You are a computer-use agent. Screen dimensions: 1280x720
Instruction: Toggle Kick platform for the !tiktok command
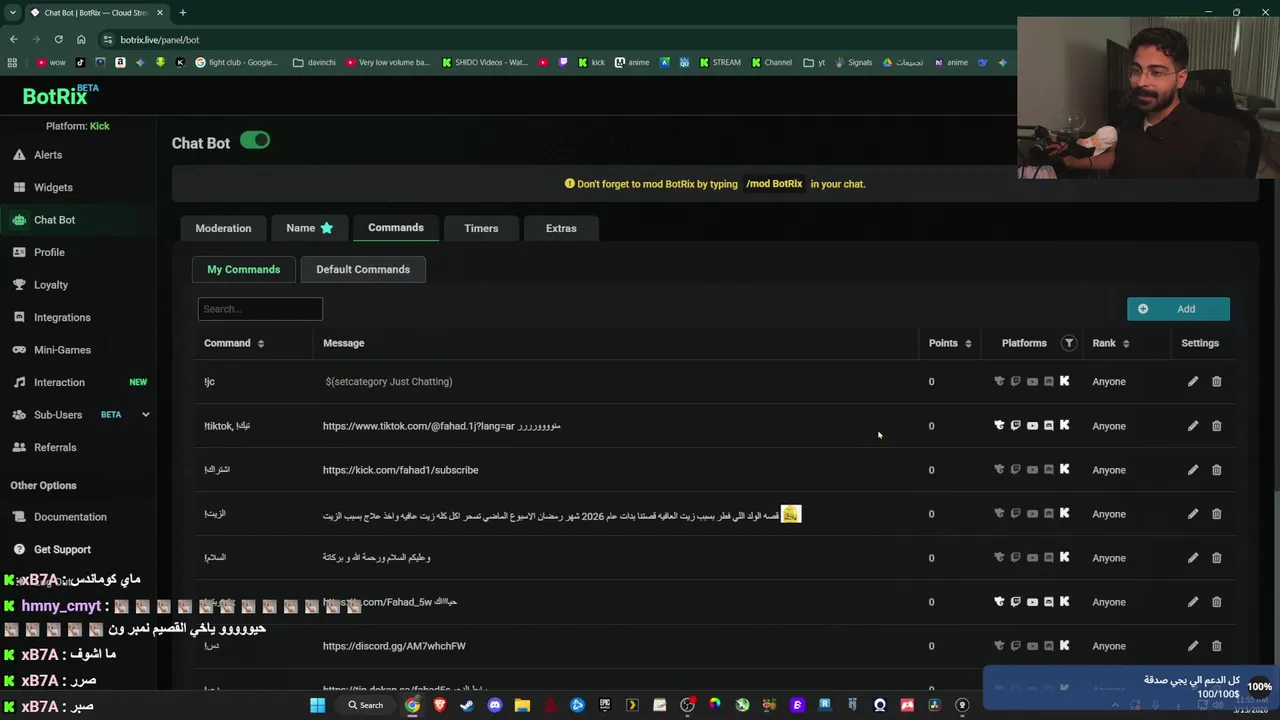coord(1064,425)
